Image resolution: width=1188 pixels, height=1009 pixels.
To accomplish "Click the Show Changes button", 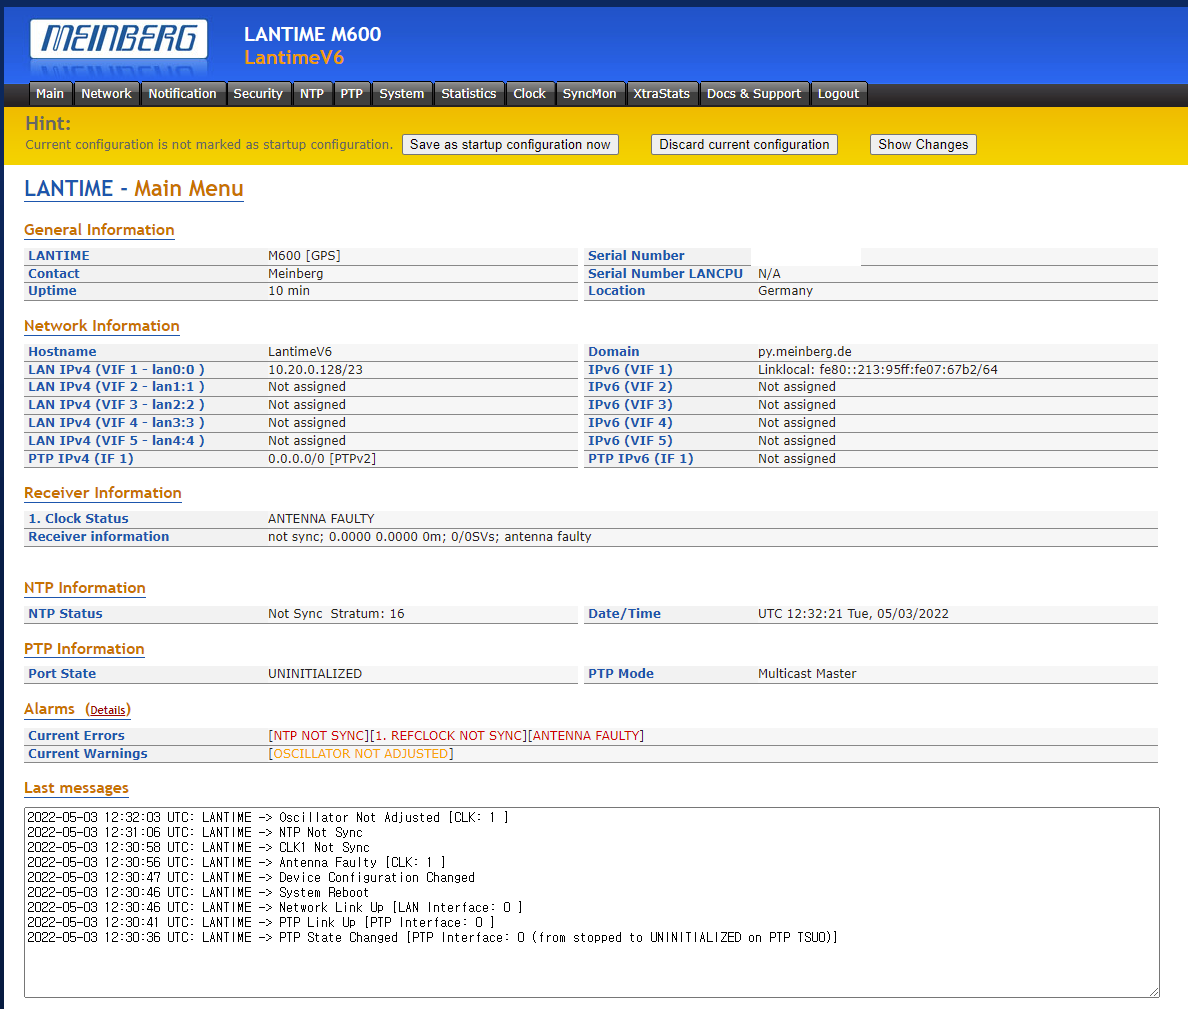I will (x=923, y=145).
